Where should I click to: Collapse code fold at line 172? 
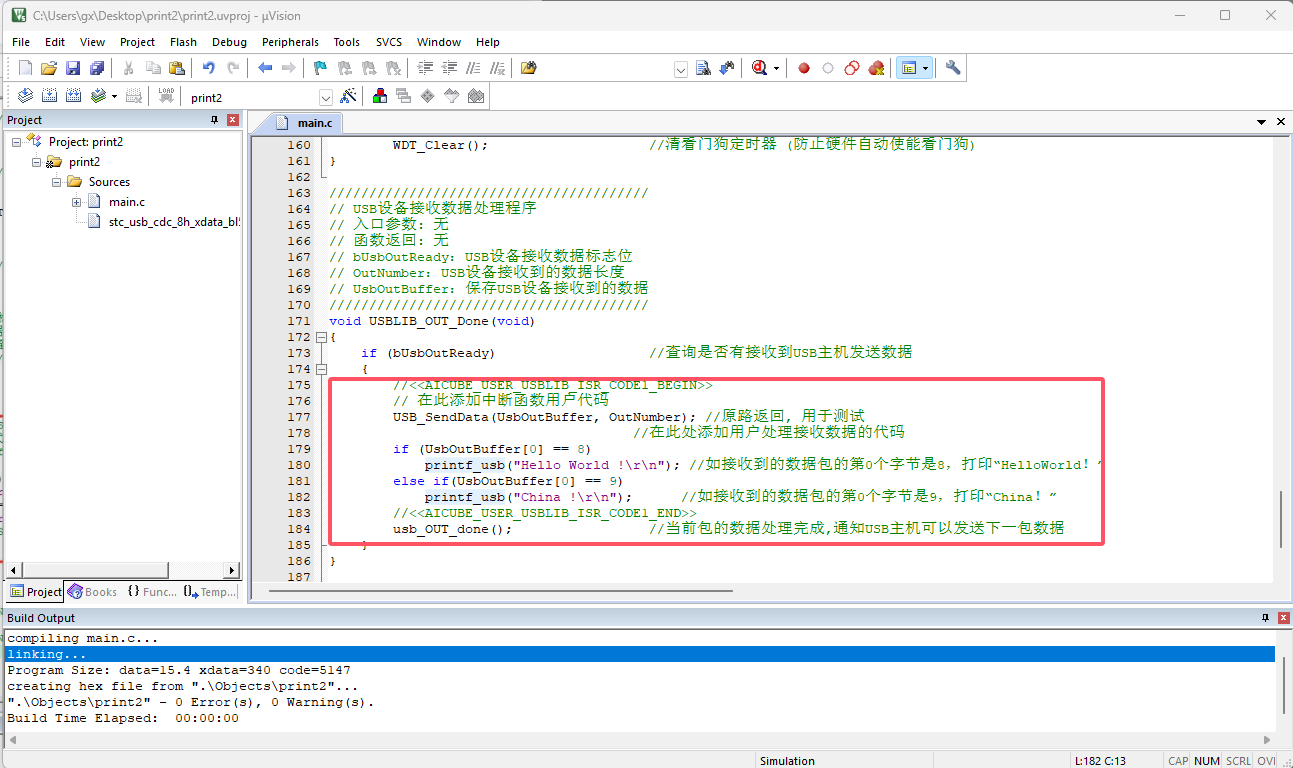point(321,337)
